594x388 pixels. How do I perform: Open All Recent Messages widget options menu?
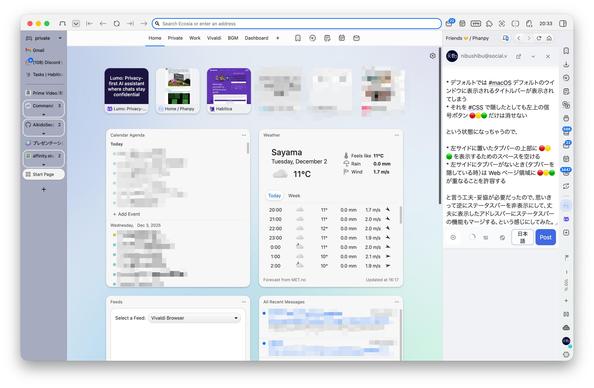click(x=397, y=302)
